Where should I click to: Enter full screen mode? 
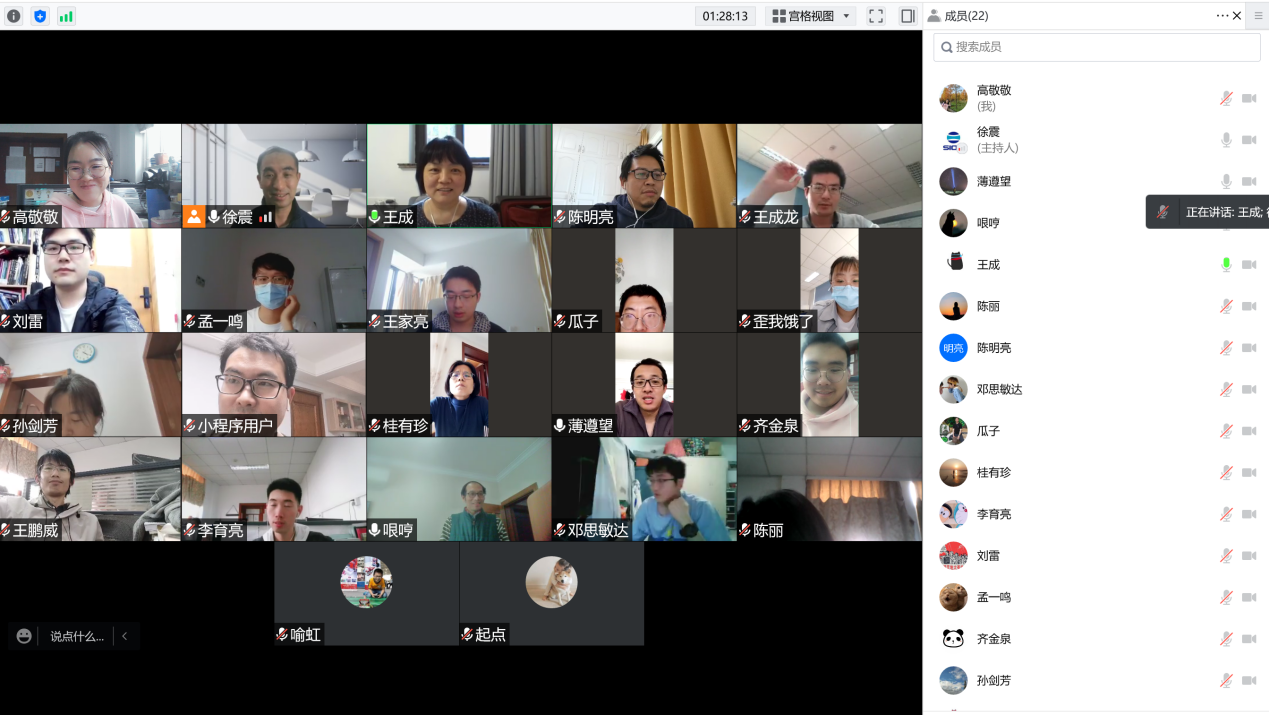[876, 16]
